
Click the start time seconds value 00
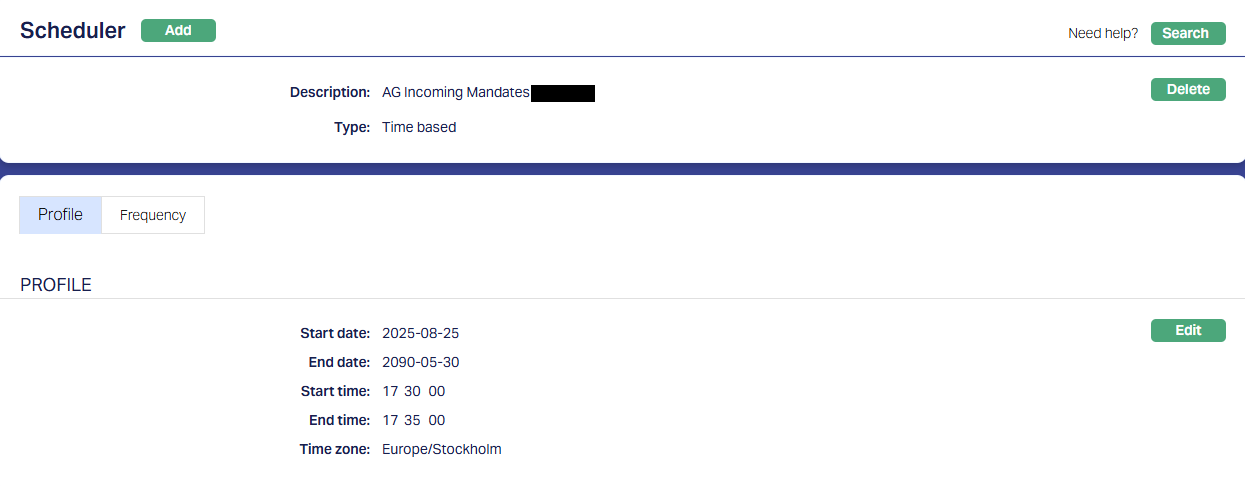click(x=437, y=391)
